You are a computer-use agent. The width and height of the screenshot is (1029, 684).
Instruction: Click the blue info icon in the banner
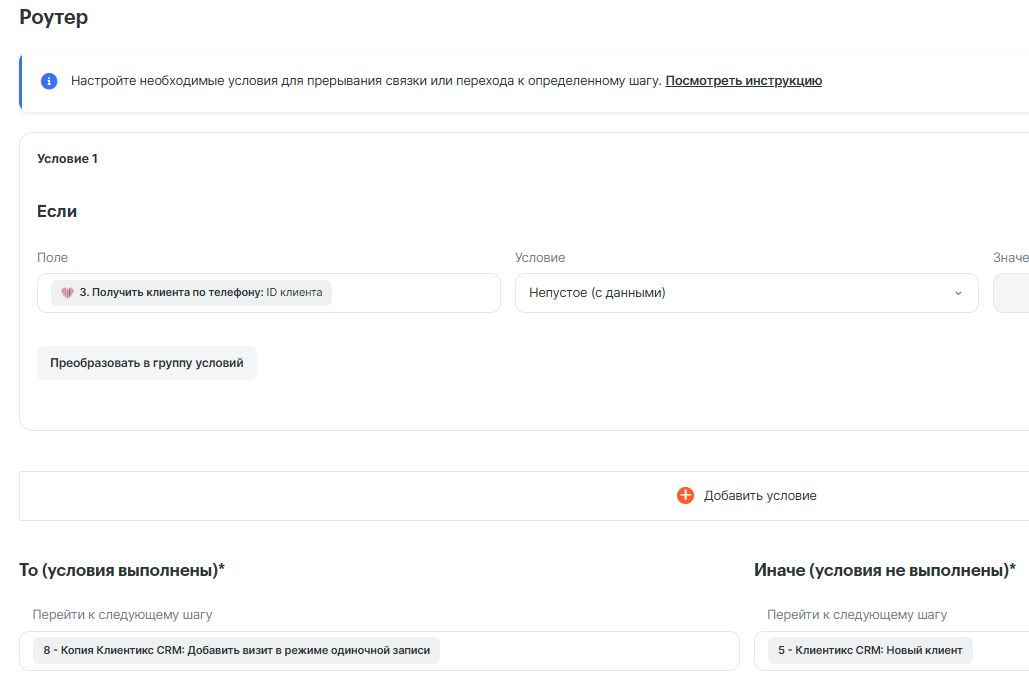click(49, 81)
